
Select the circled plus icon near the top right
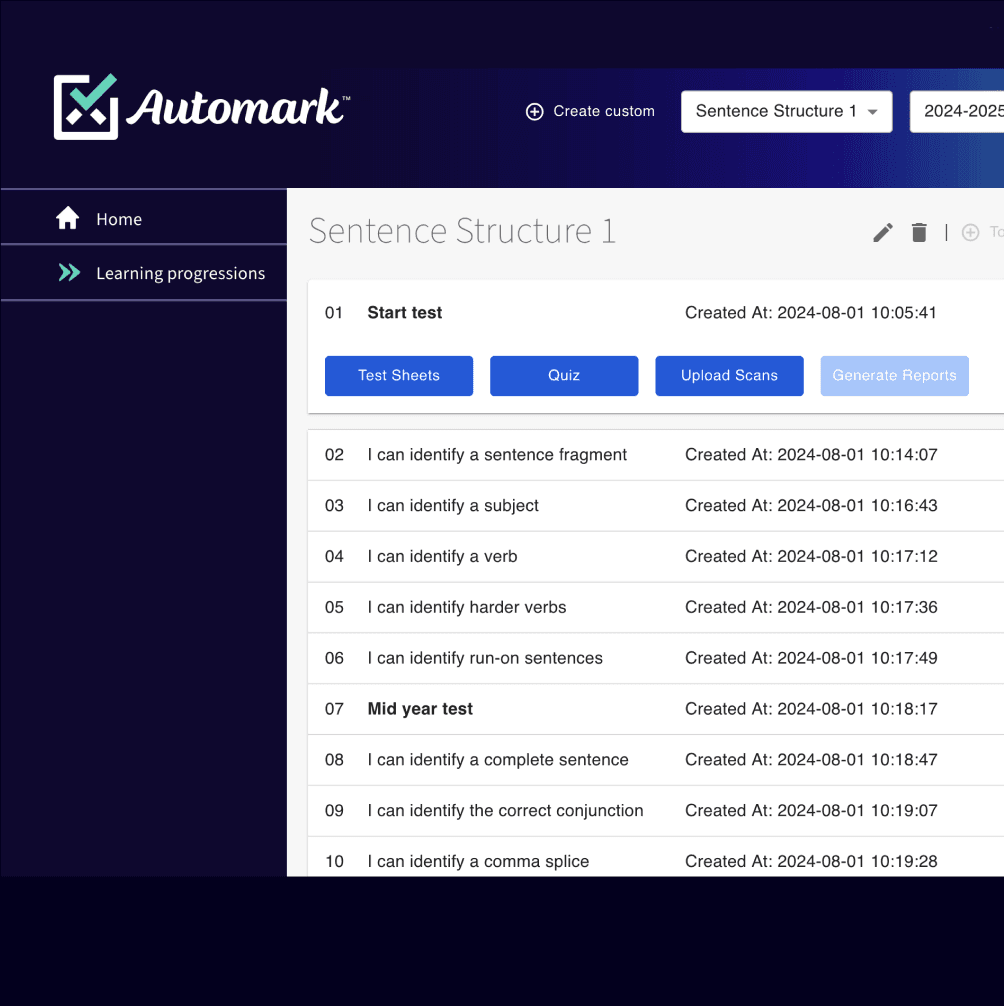tap(969, 232)
